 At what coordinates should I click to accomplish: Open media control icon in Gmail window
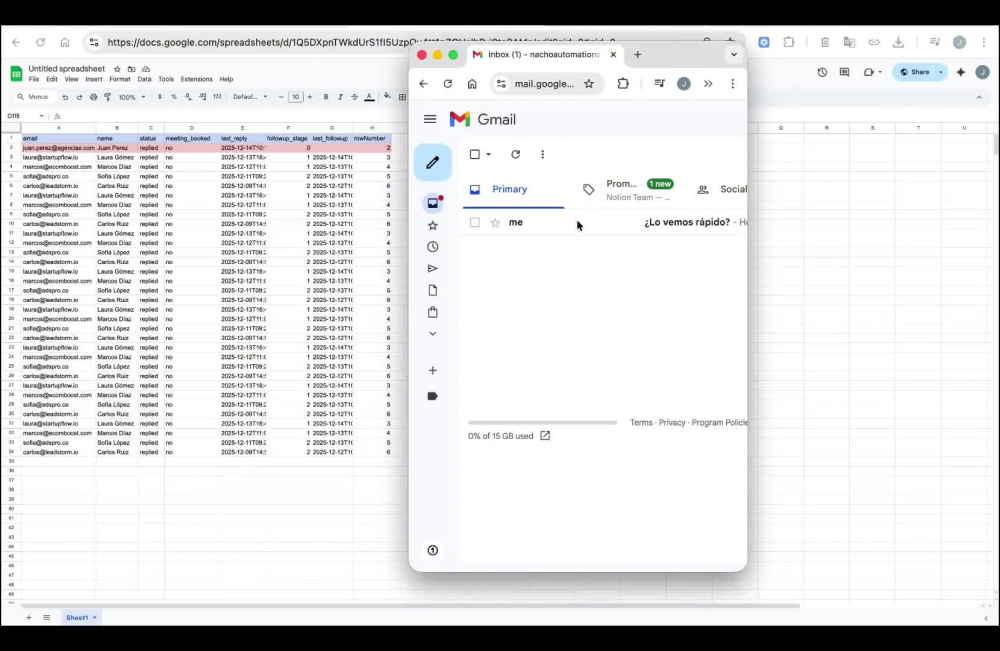[659, 84]
